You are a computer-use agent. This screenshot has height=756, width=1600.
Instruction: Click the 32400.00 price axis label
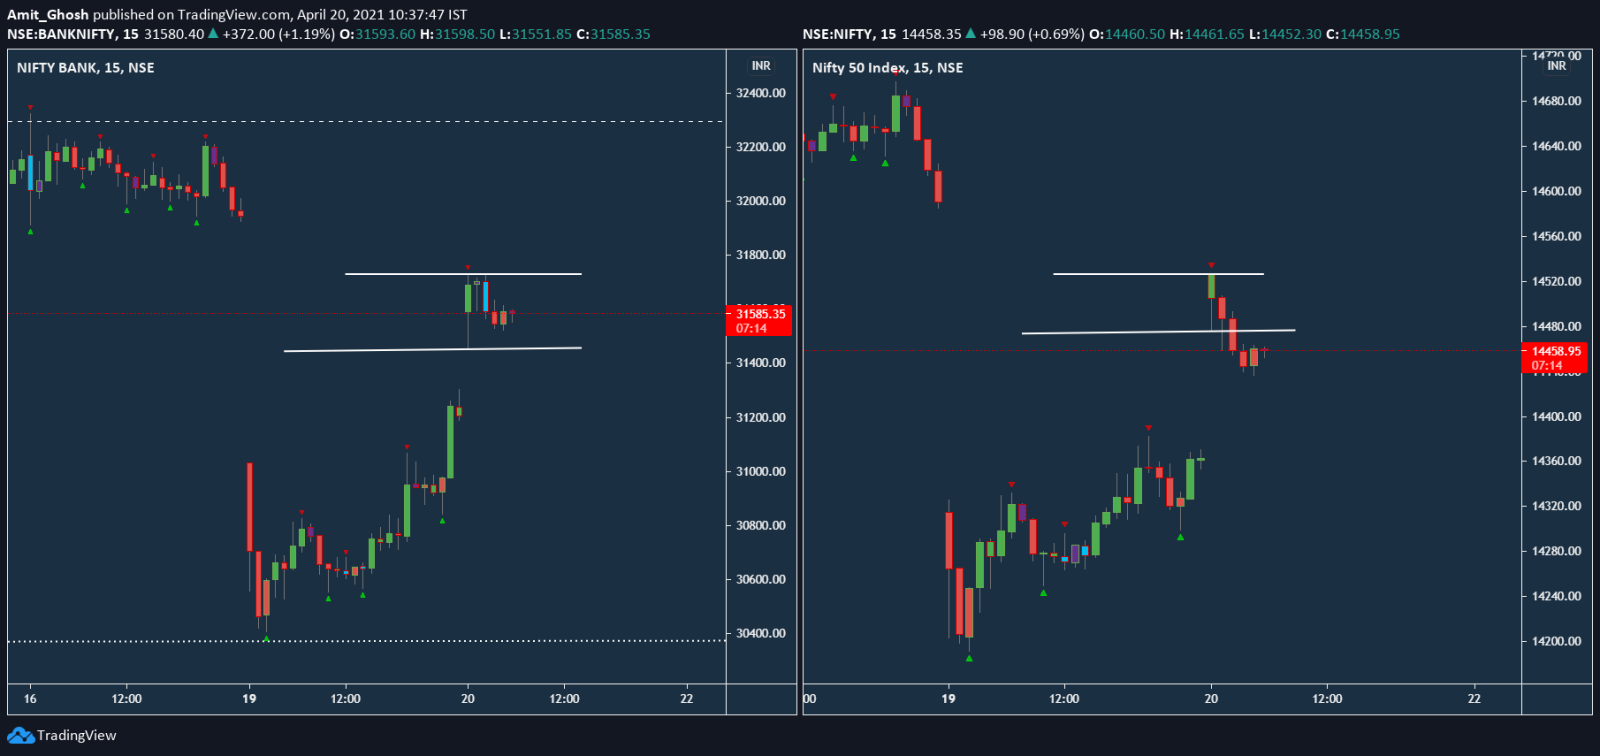[761, 93]
